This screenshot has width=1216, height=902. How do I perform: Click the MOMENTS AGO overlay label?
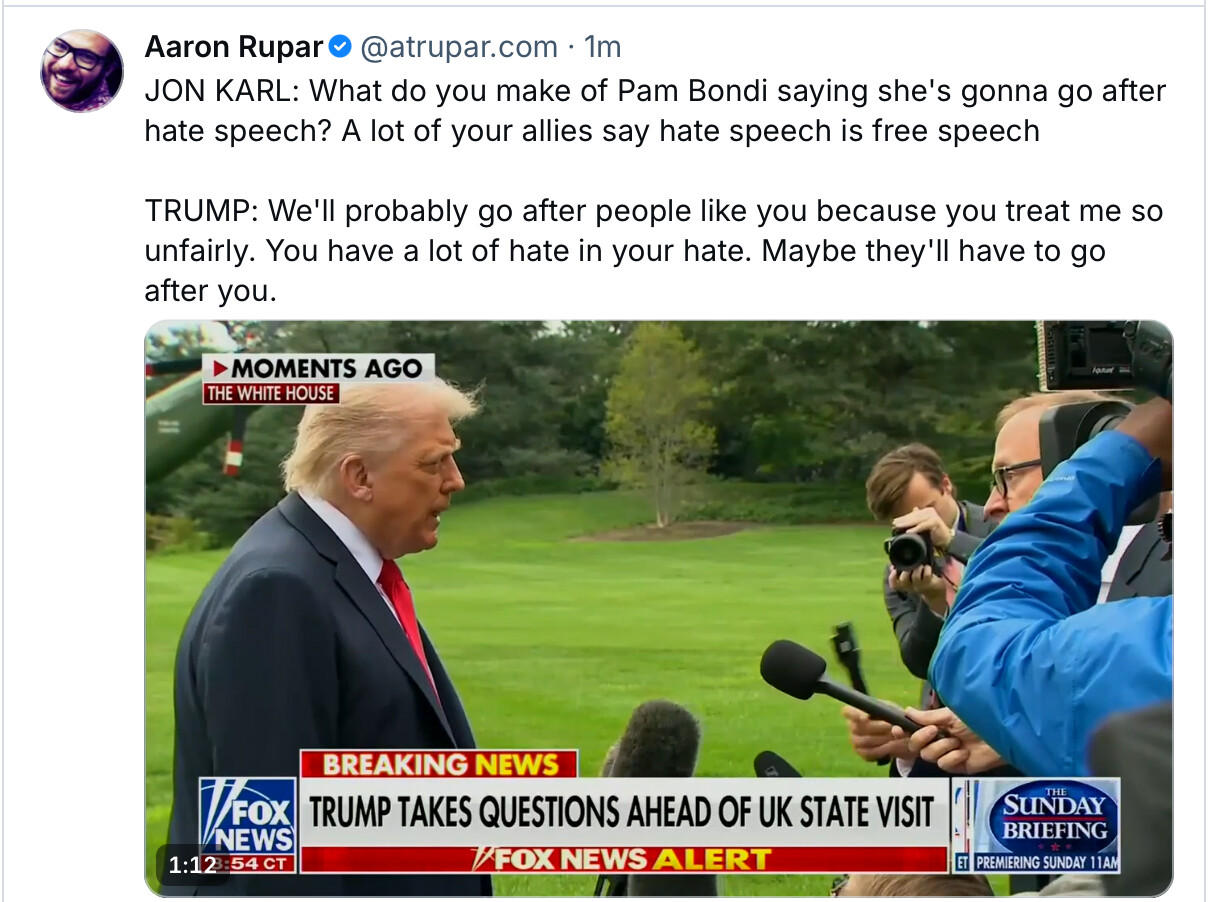[319, 368]
